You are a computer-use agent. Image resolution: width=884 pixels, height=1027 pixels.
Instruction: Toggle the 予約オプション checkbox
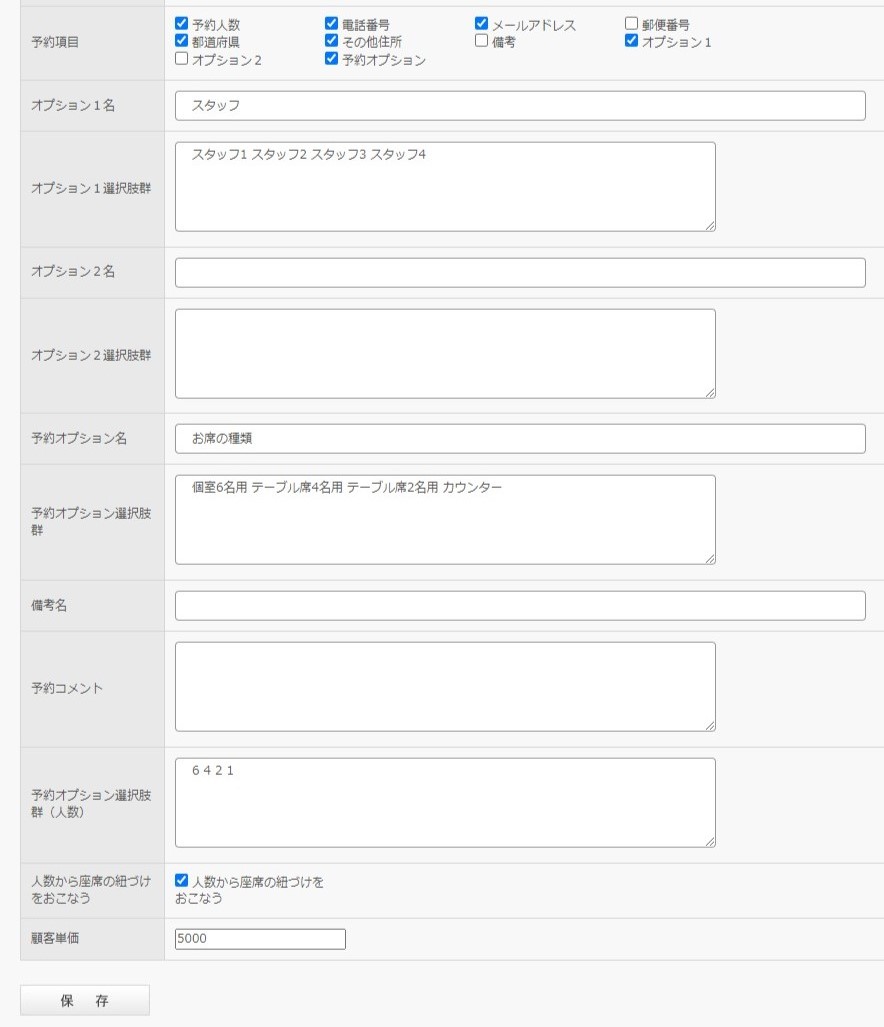click(332, 59)
